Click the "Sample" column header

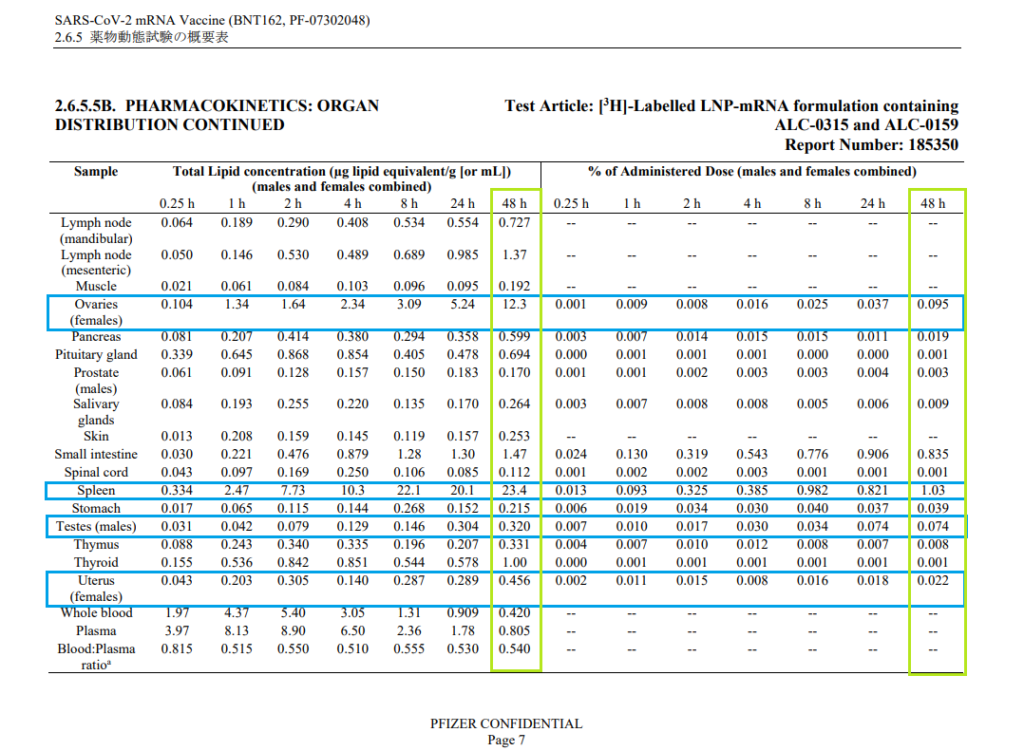point(96,172)
